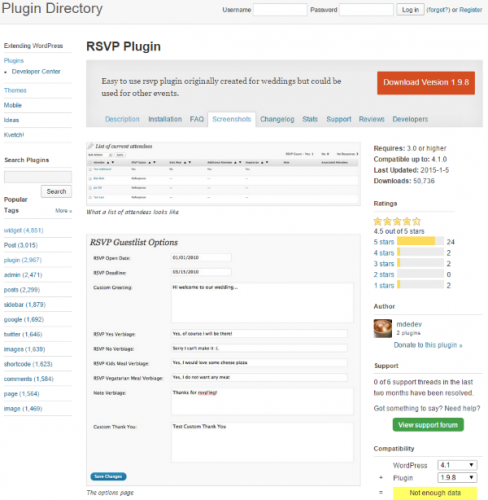The height and width of the screenshot is (500, 488).
Task: Focus the Password input field
Action: click(366, 10)
